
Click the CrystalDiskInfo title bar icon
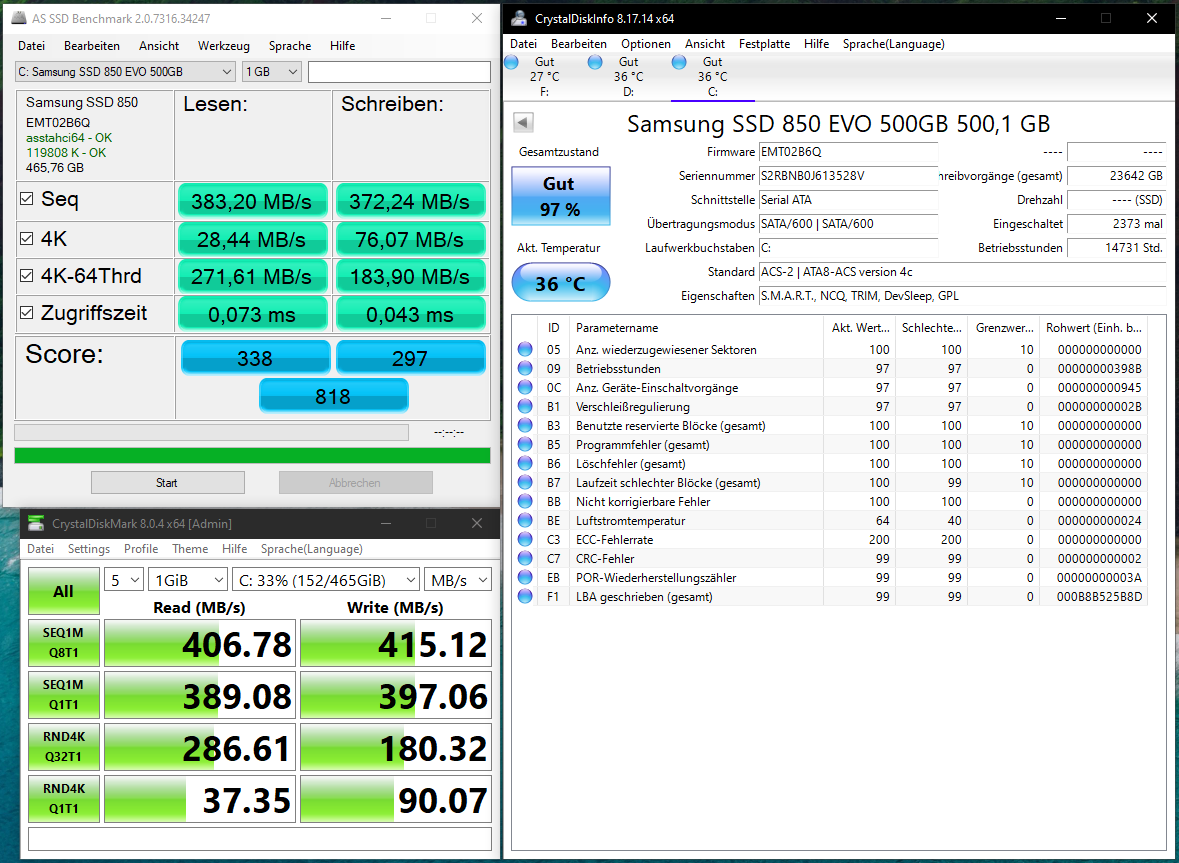pos(518,18)
